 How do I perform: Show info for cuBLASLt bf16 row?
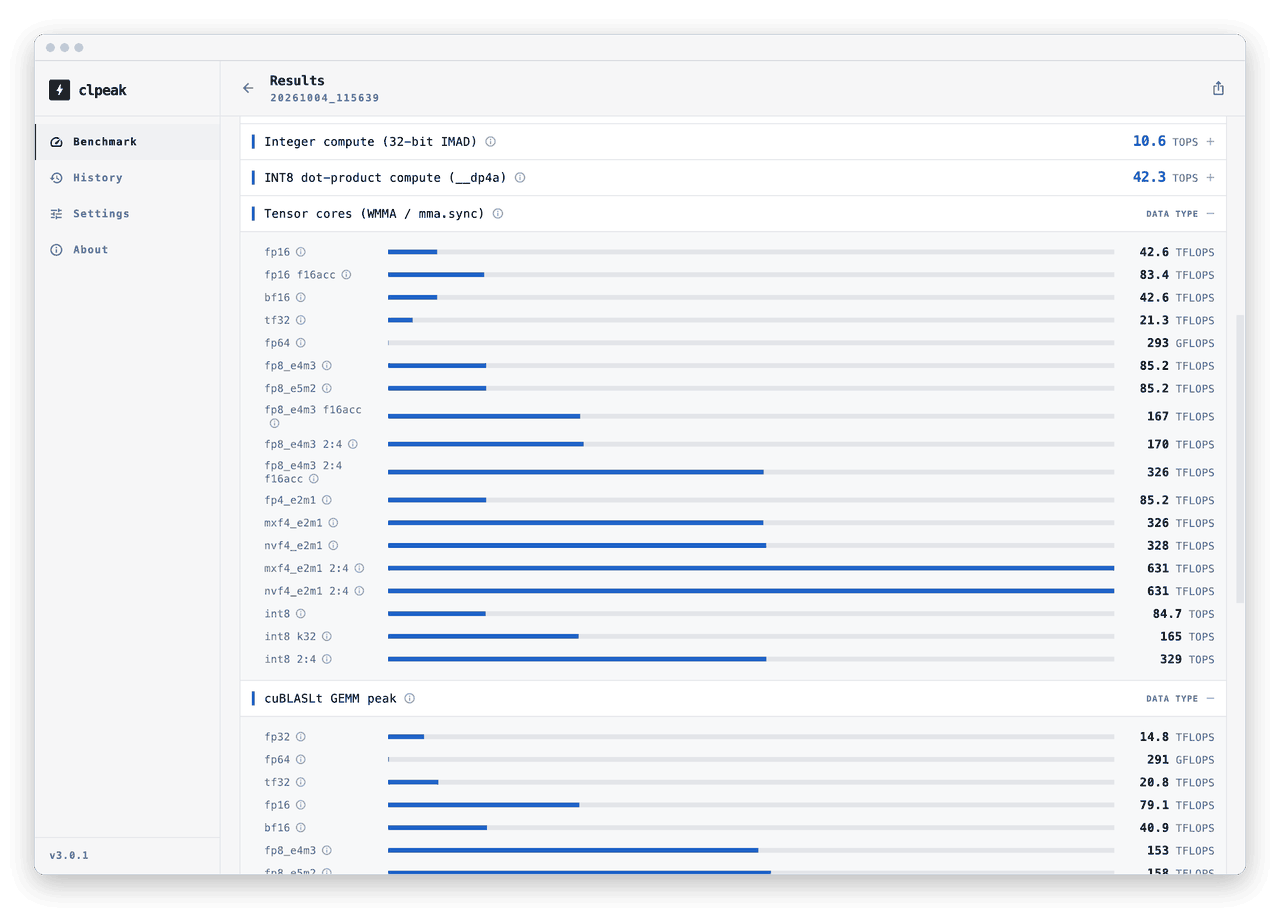click(x=301, y=829)
